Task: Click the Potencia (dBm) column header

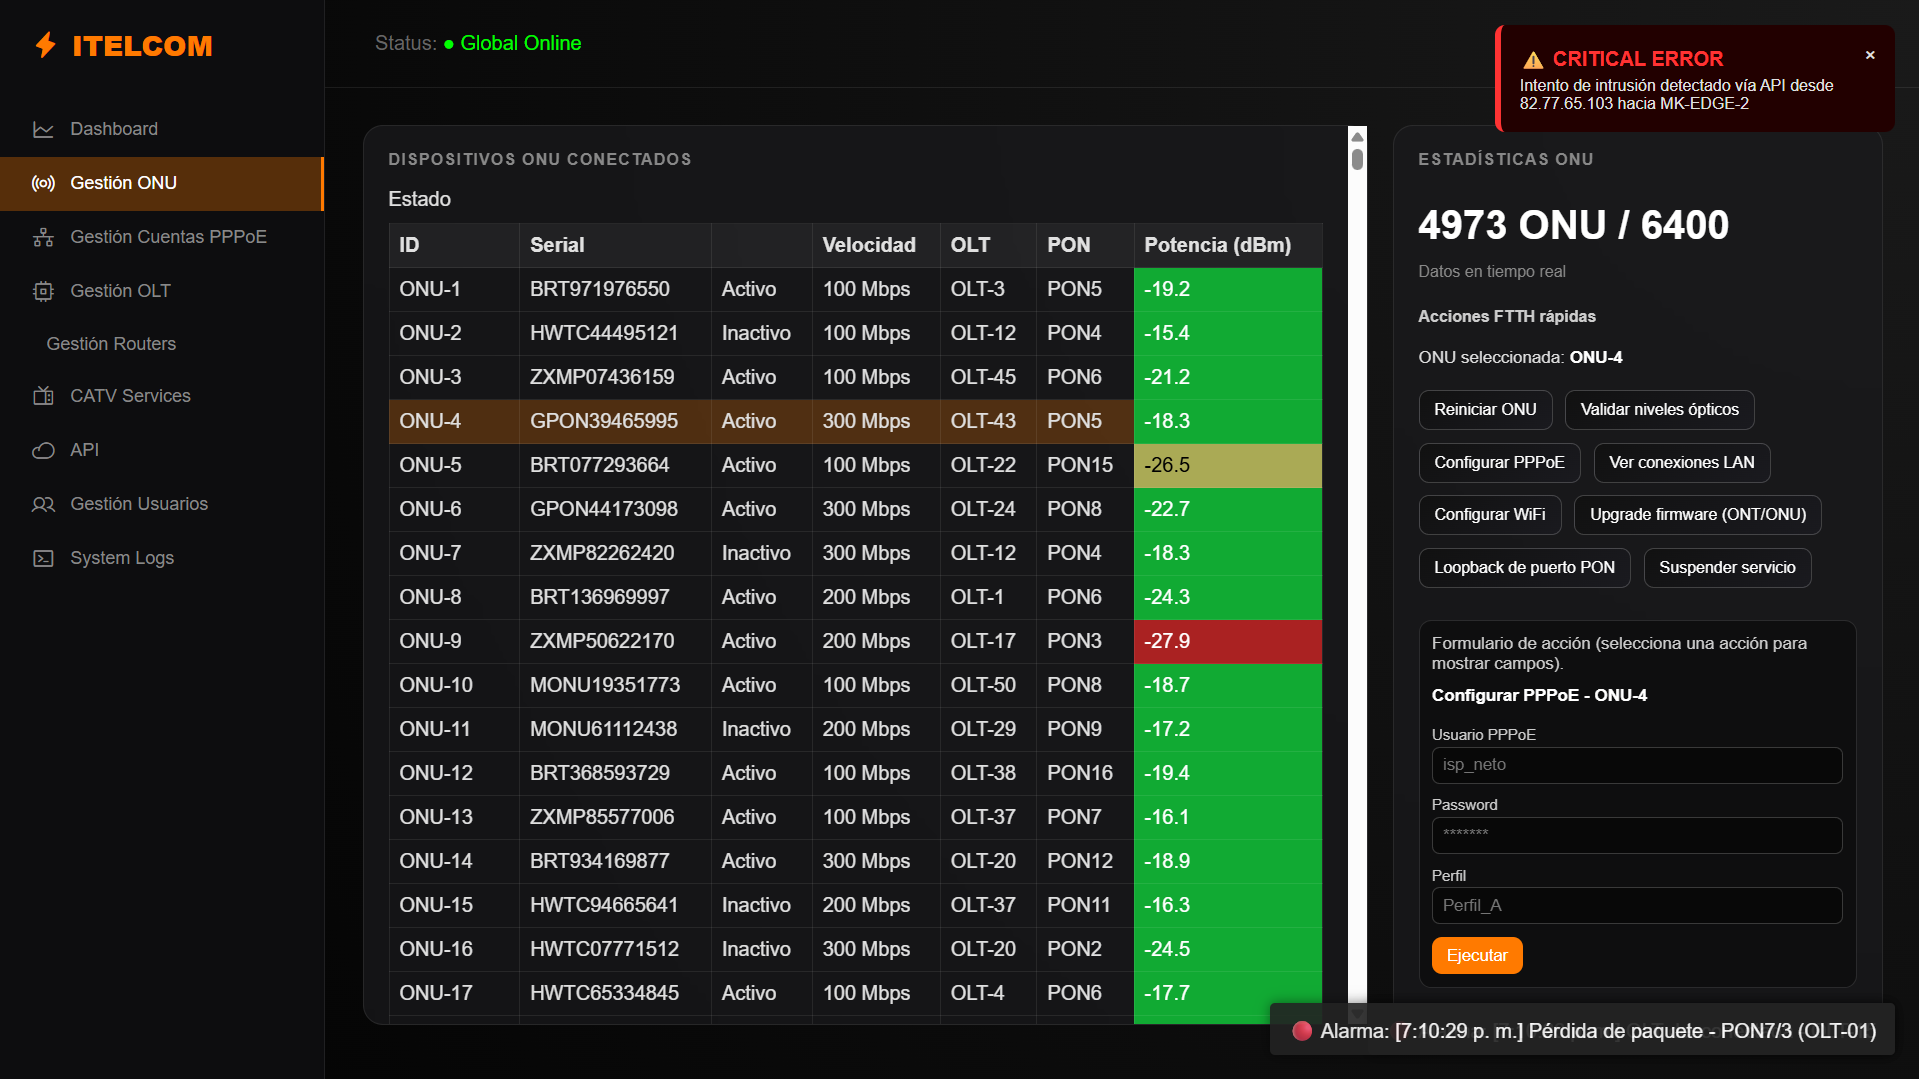Action: (x=1227, y=245)
